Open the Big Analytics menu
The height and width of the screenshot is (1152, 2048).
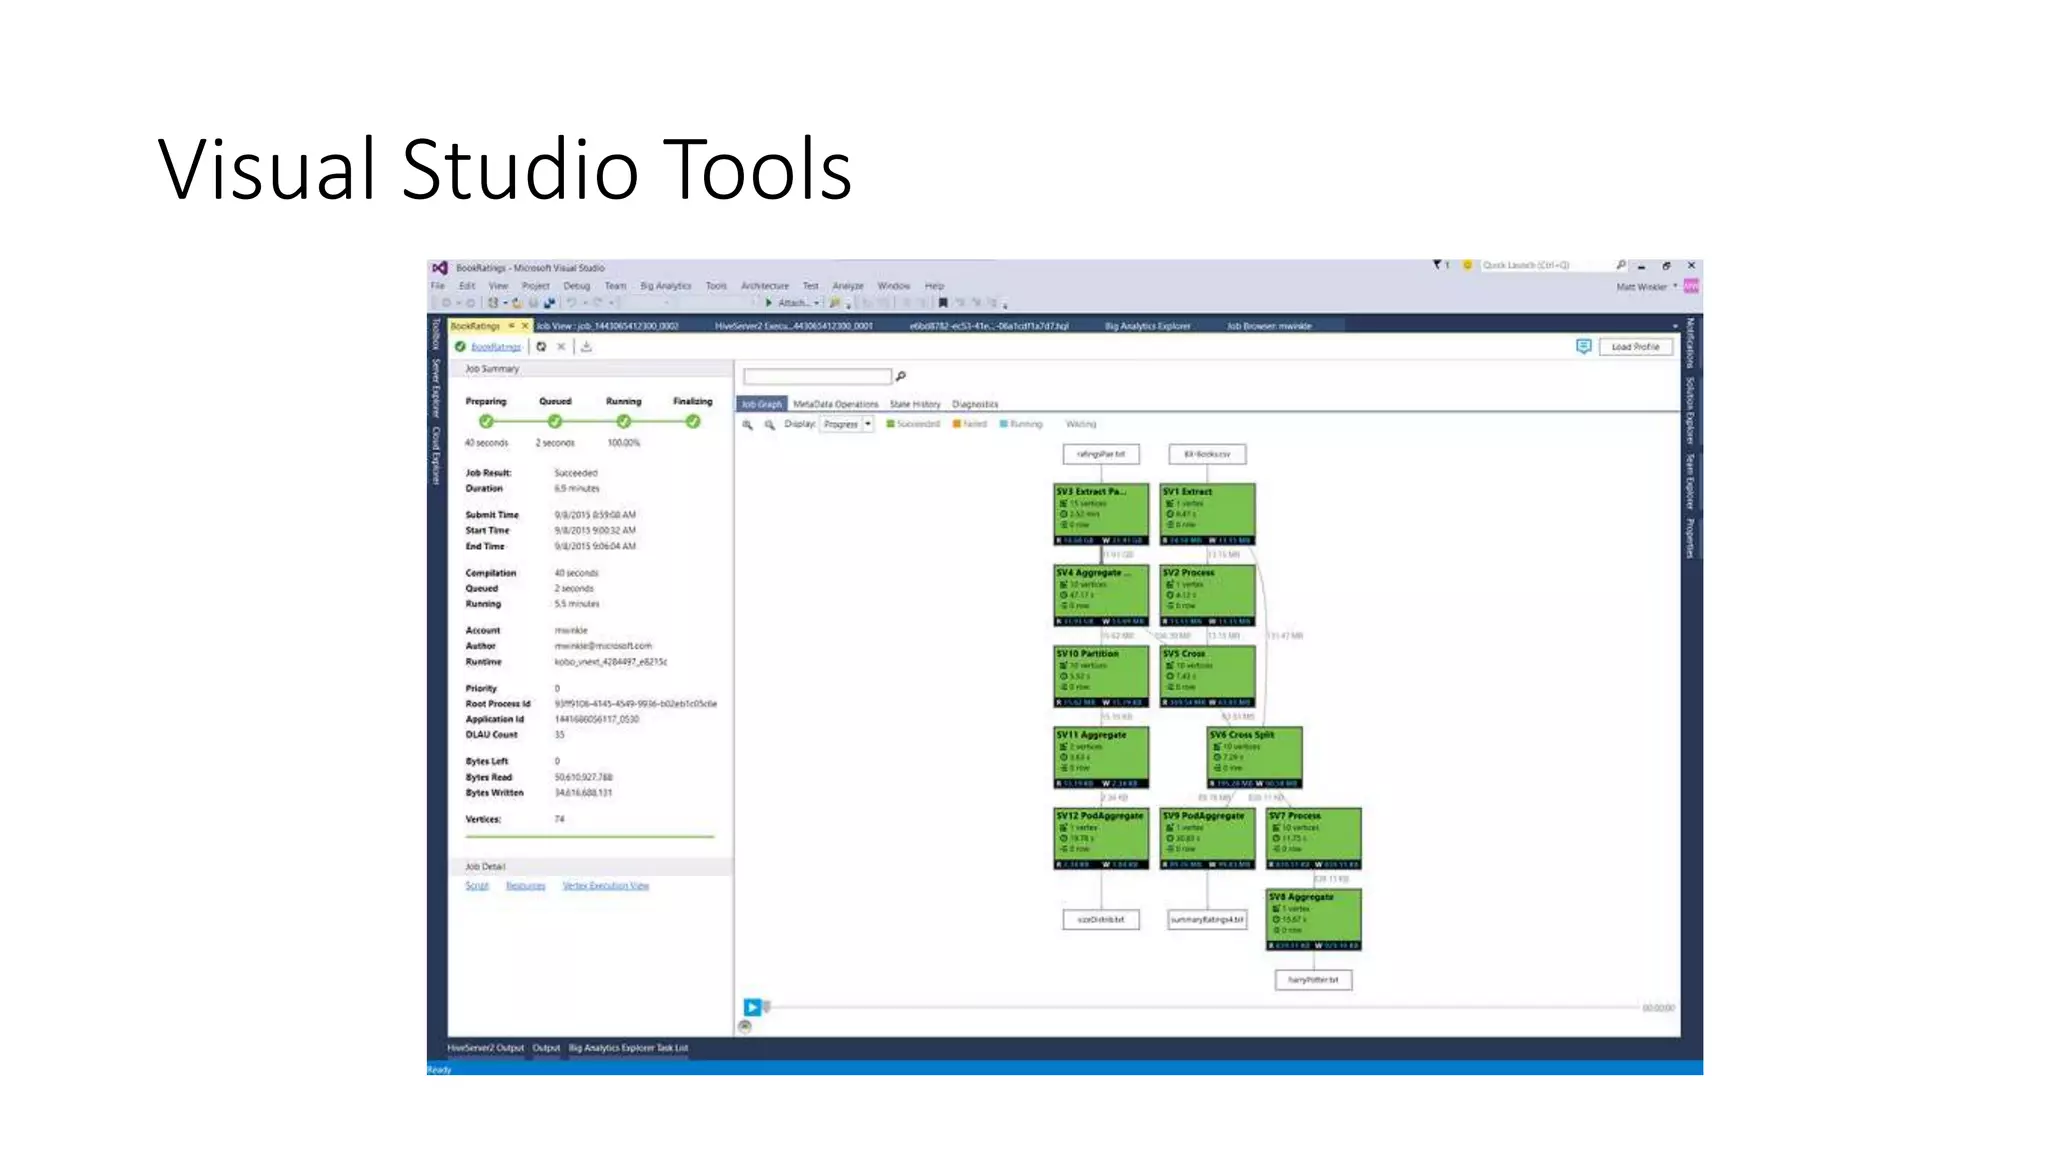[666, 286]
